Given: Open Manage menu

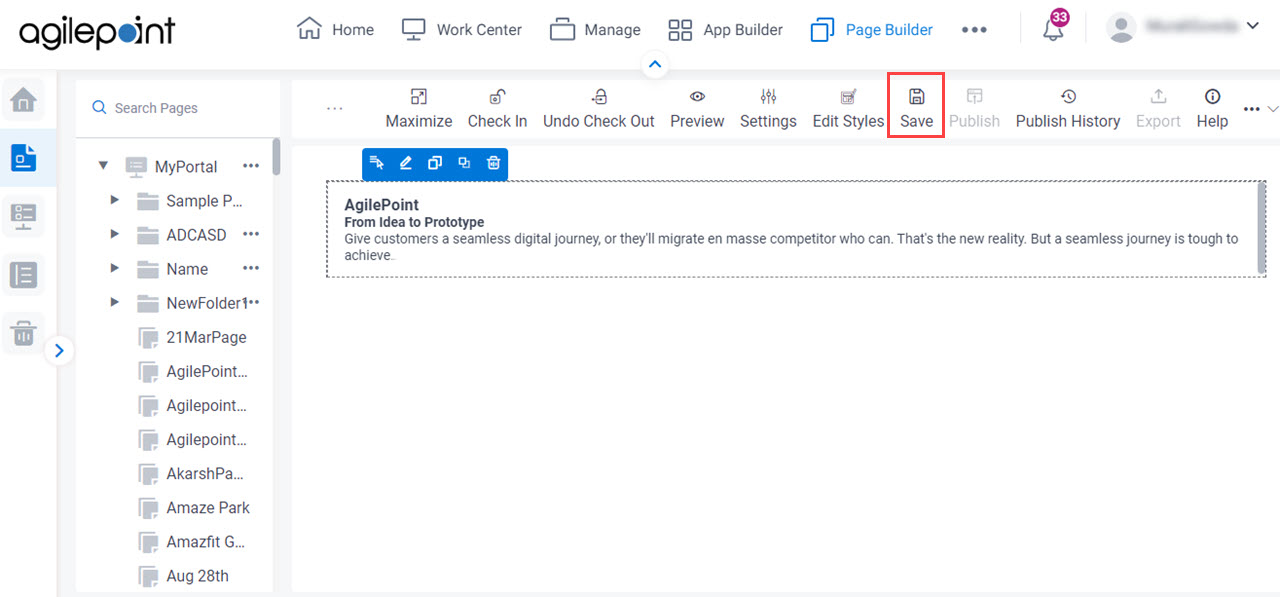Looking at the screenshot, I should (595, 29).
